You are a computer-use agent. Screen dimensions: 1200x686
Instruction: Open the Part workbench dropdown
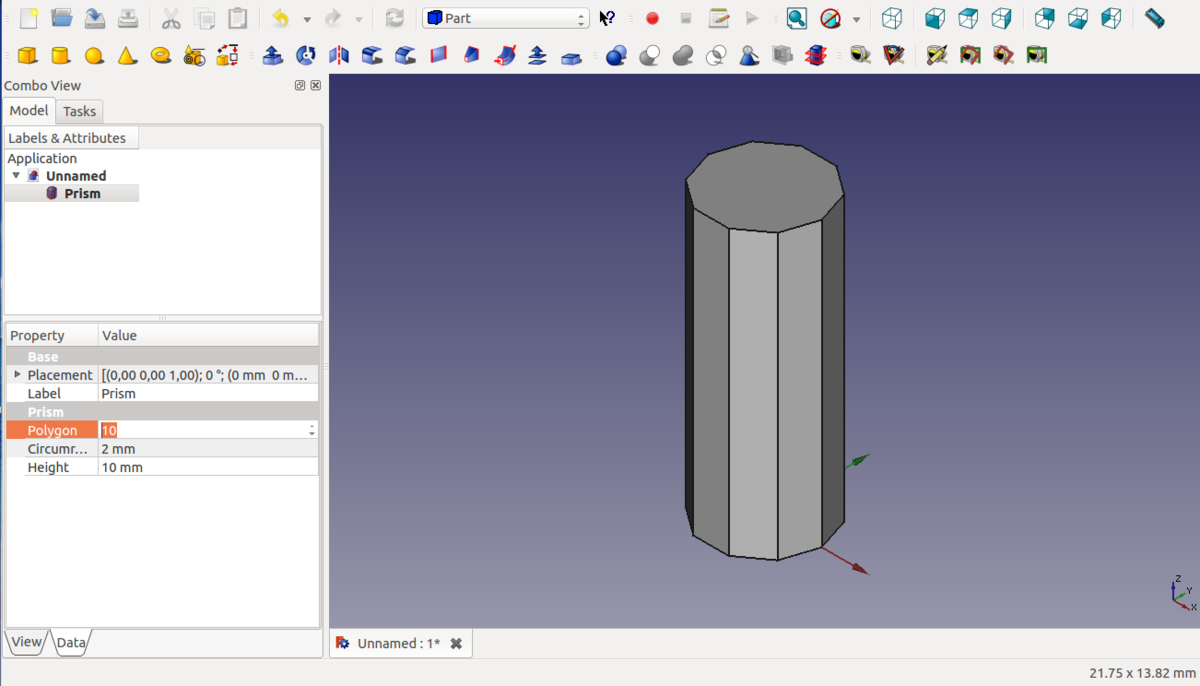tap(505, 18)
